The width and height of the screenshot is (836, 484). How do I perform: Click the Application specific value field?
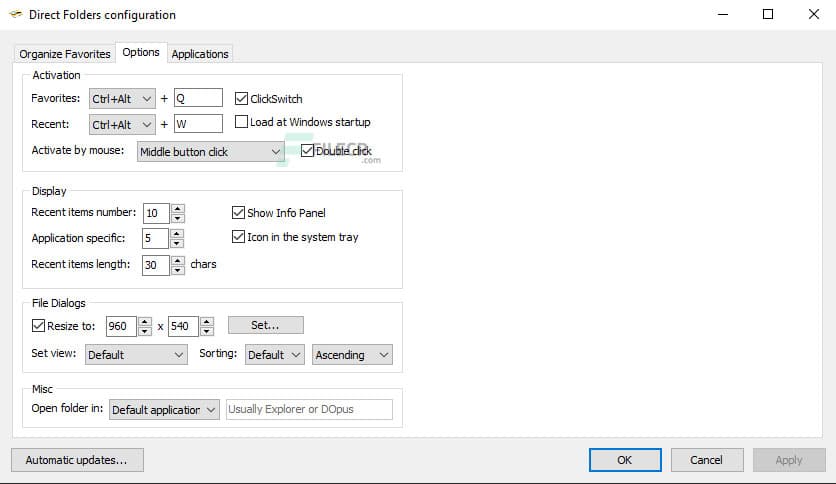pos(155,238)
